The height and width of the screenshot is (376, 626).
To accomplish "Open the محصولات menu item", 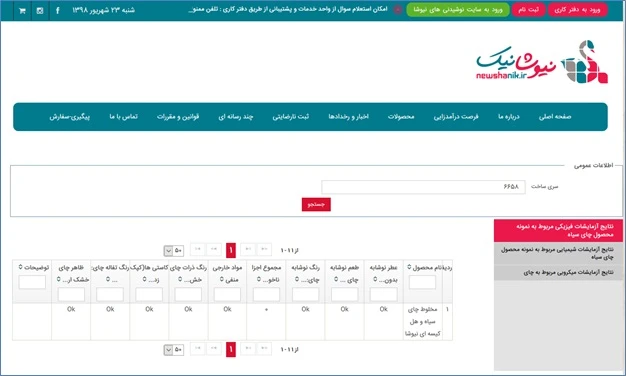I will (x=401, y=117).
